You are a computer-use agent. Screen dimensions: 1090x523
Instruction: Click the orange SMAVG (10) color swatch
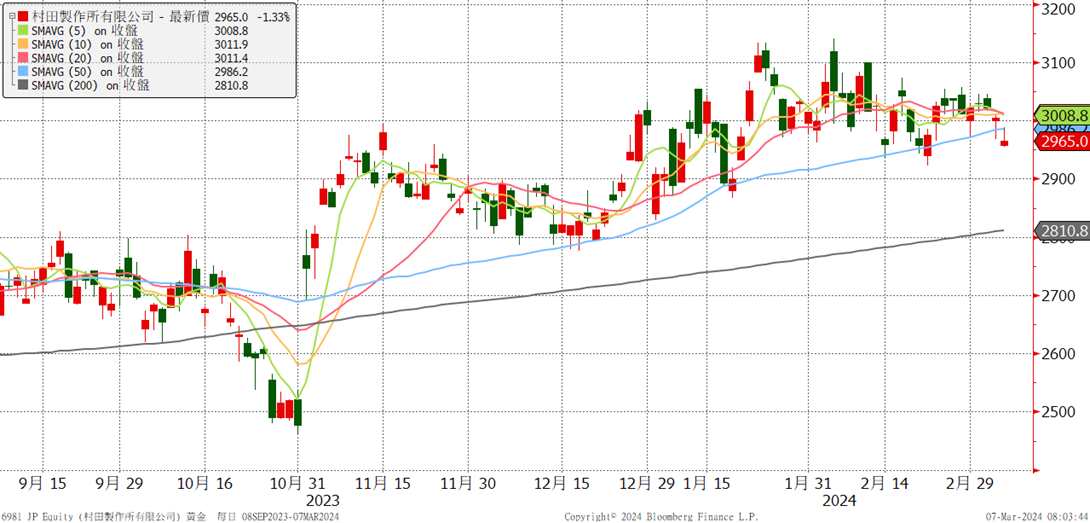click(24, 45)
